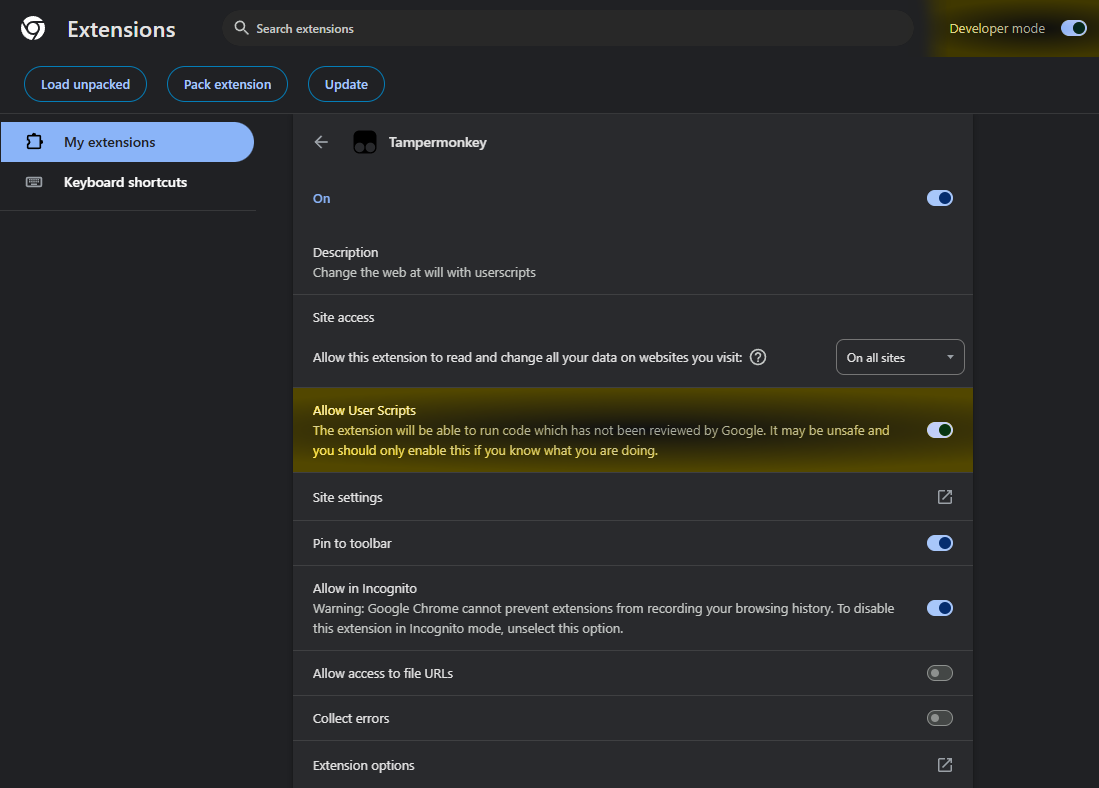Viewport: 1099px width, 788px height.
Task: Open the 'On all sites' dropdown
Action: point(899,357)
